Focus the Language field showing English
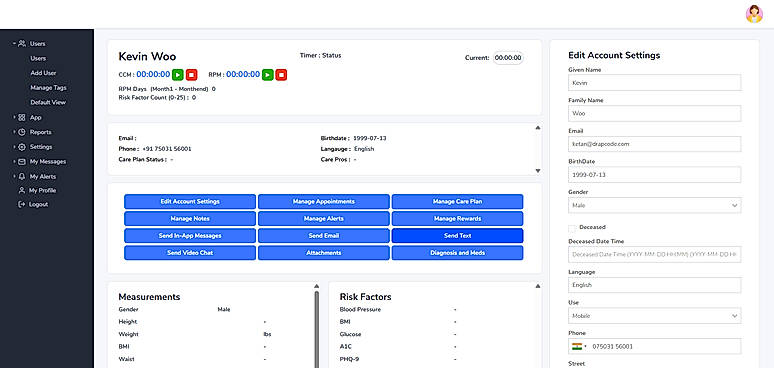Viewport: 774px width, 368px height. (x=655, y=285)
